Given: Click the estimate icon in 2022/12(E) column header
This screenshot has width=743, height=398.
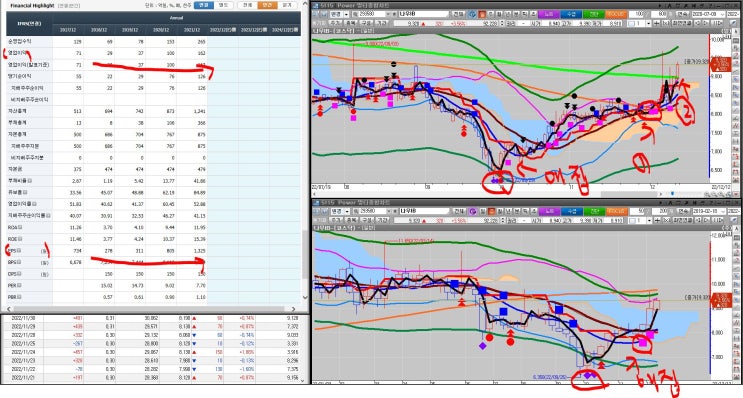Looking at the screenshot, I should point(234,29).
